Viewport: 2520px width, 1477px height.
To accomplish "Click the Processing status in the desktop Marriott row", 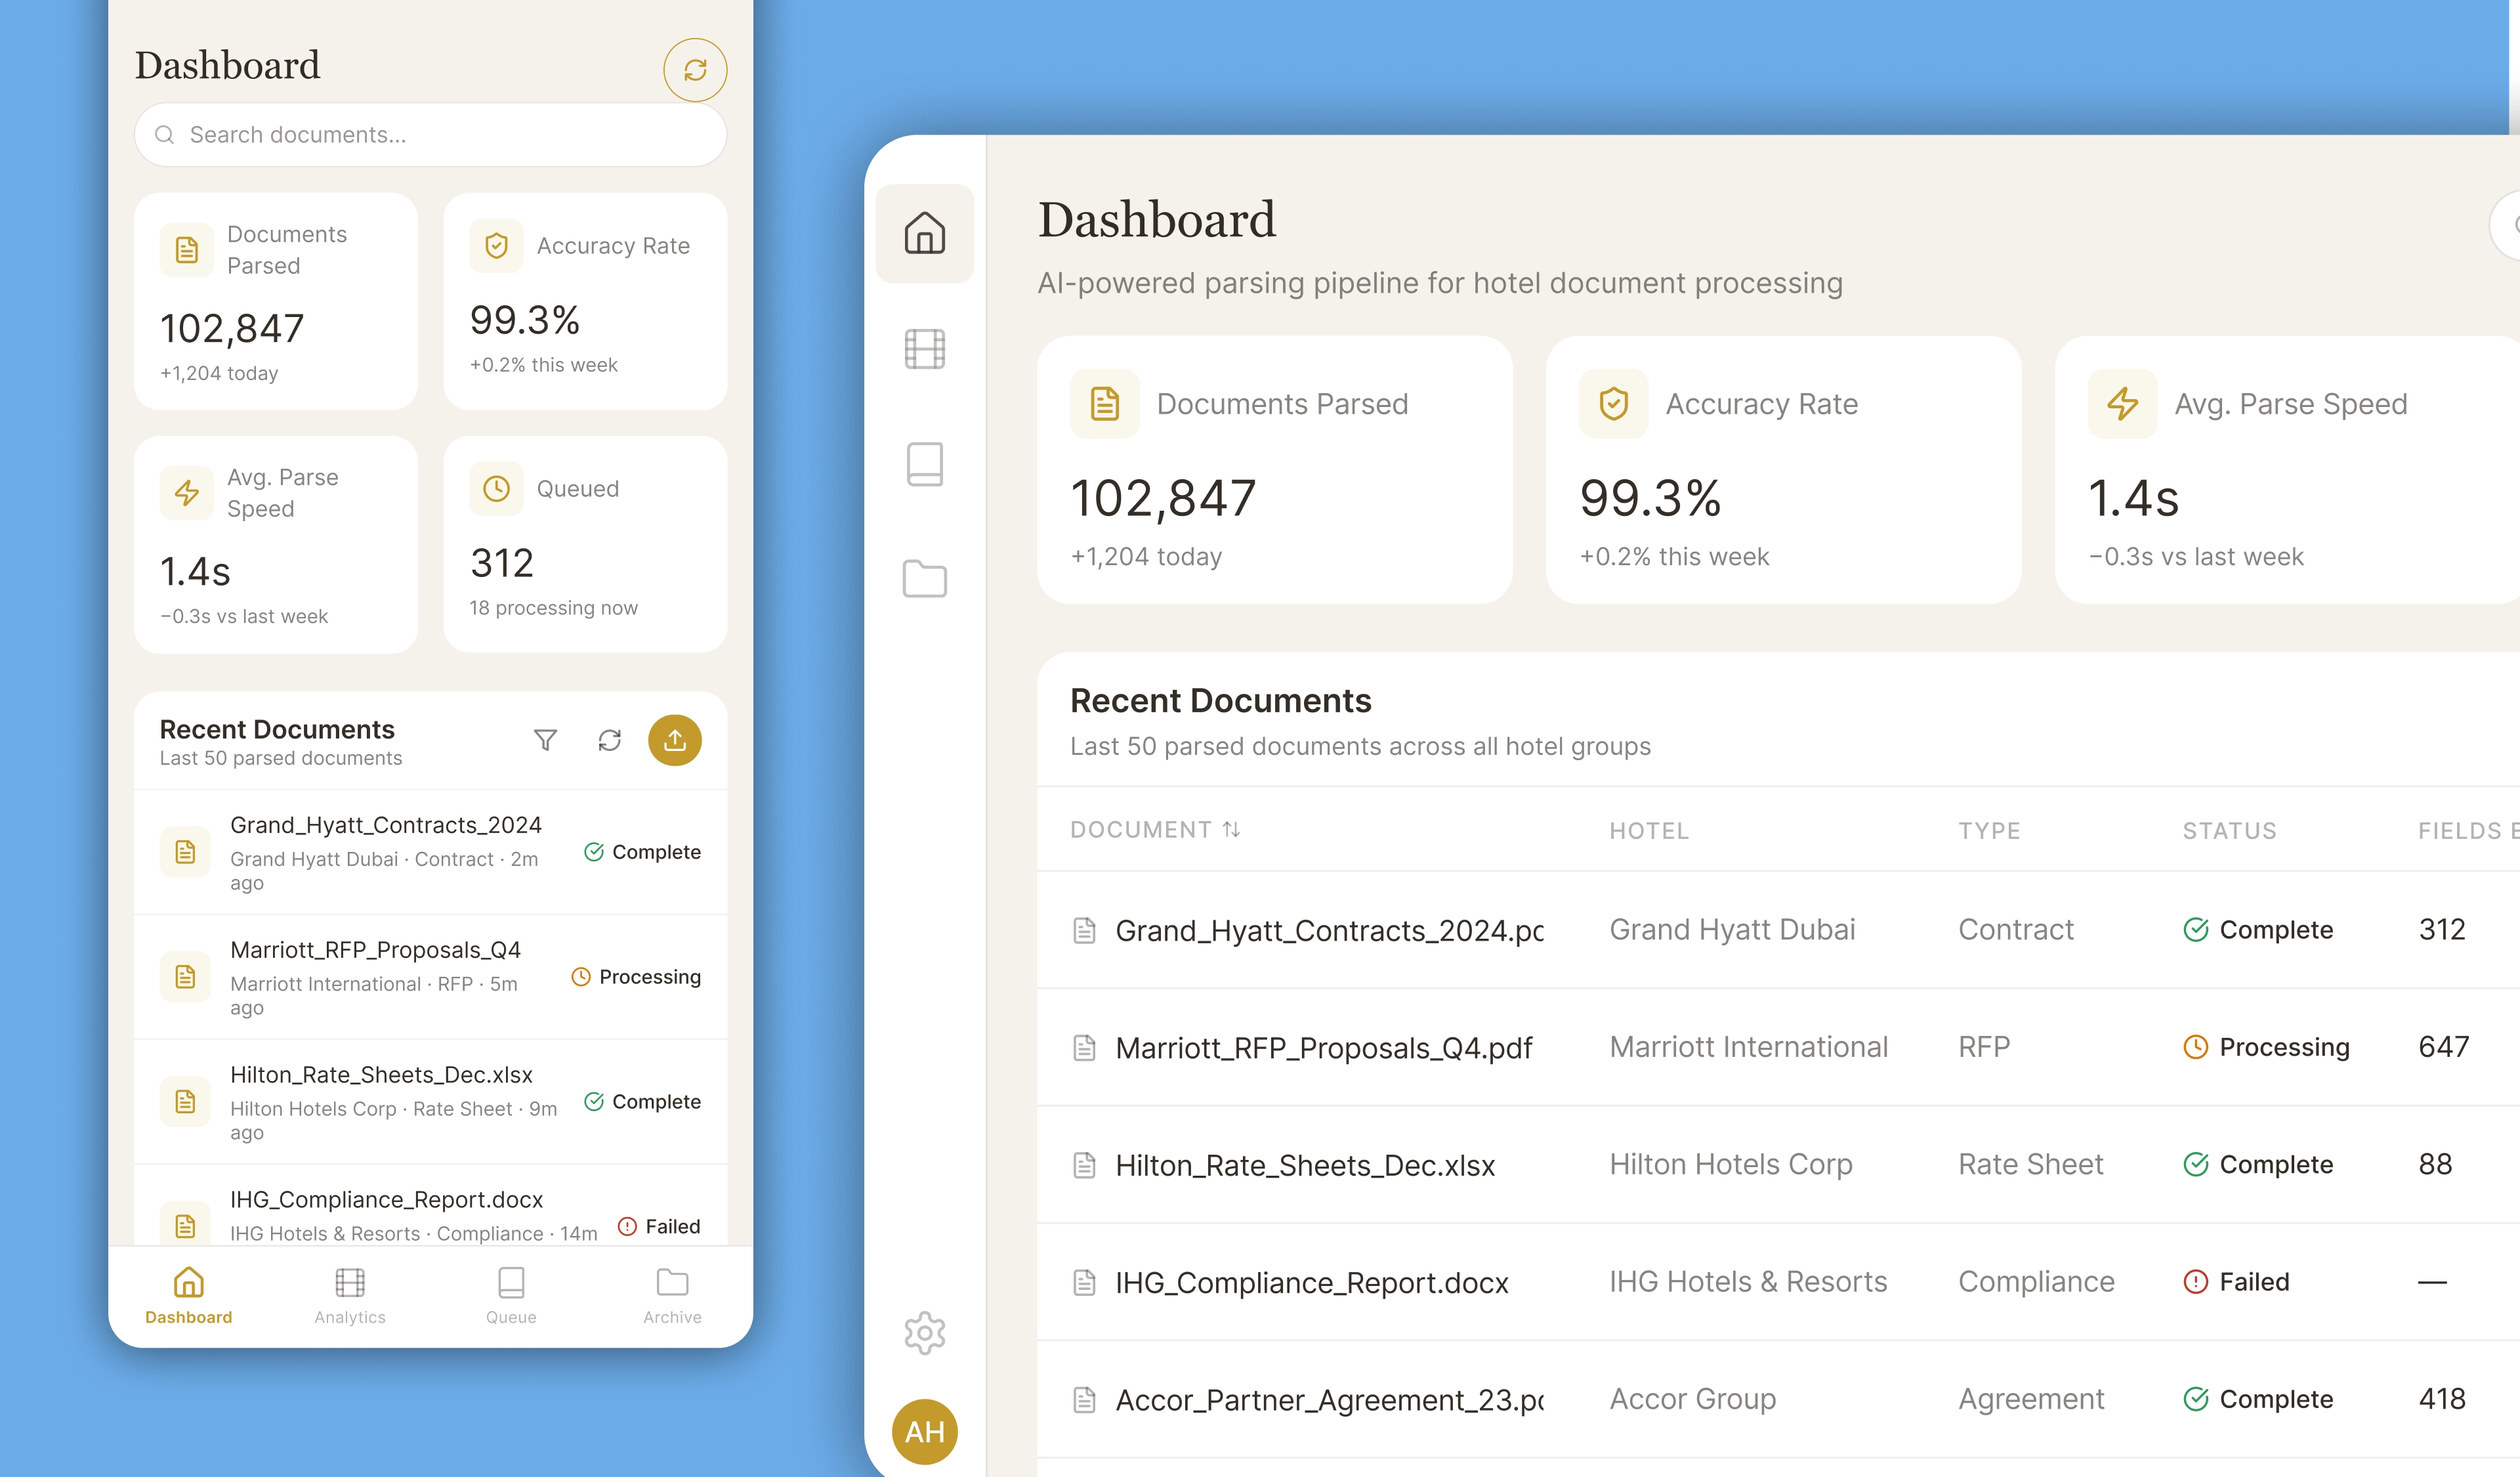I will [2266, 1047].
